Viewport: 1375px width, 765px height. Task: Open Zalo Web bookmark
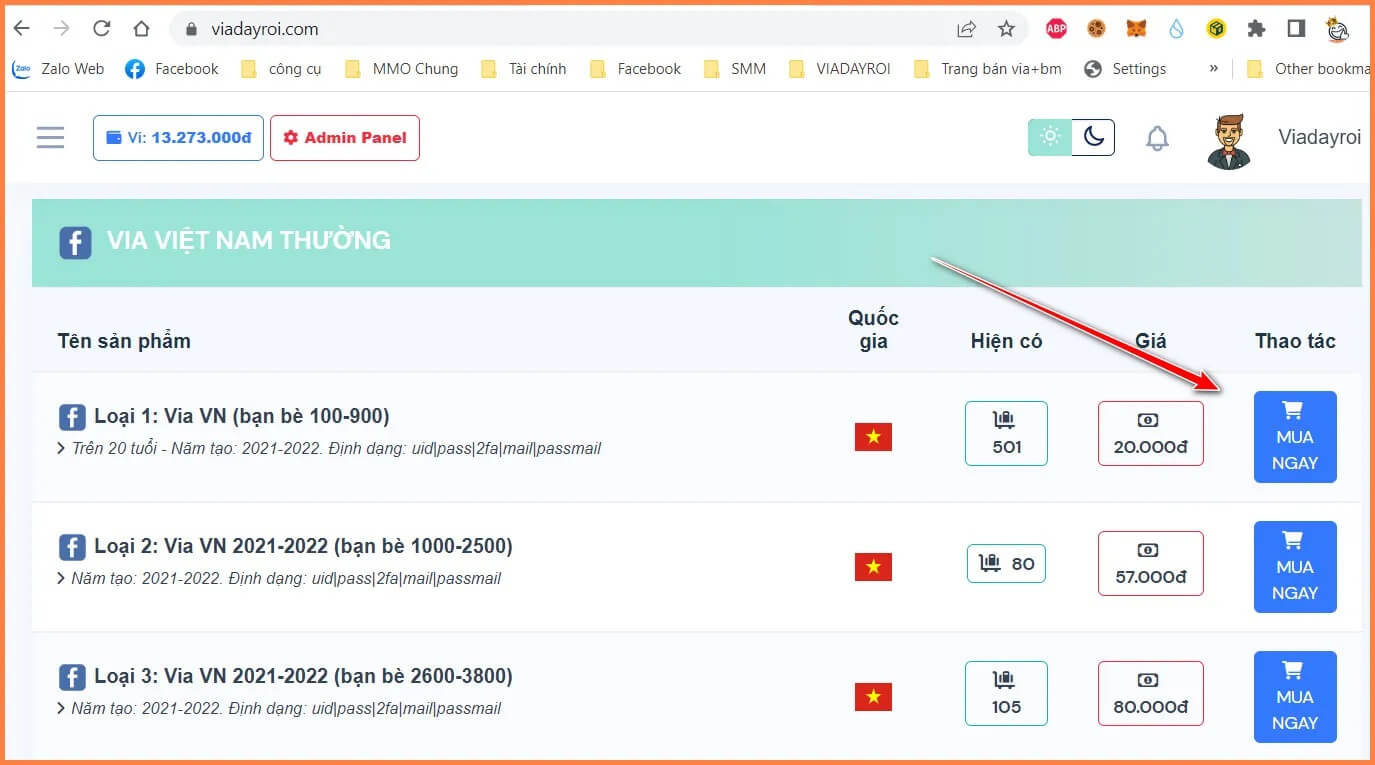(58, 69)
